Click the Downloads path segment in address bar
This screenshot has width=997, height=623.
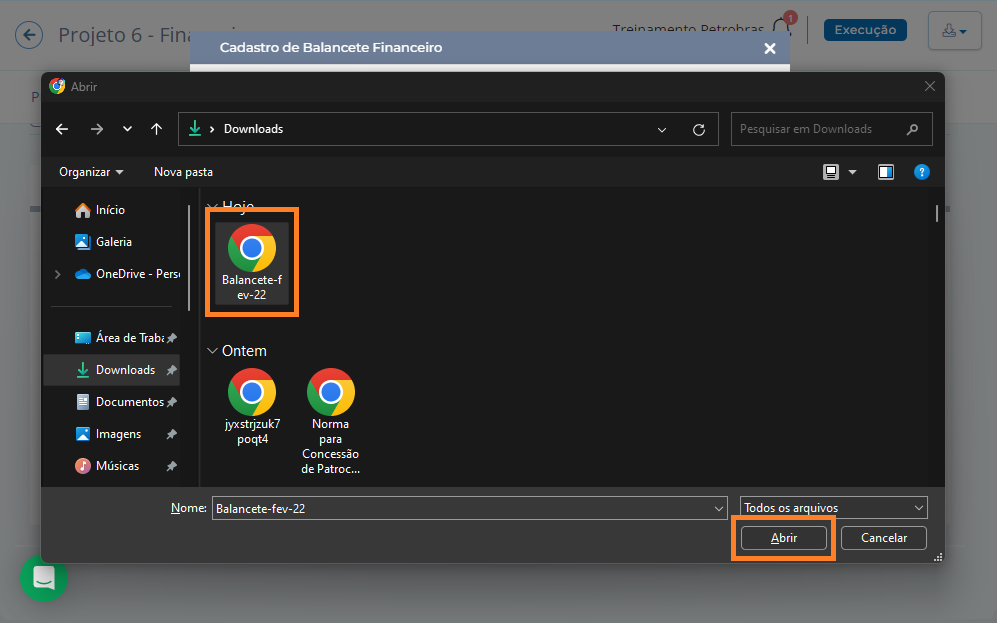(254, 129)
